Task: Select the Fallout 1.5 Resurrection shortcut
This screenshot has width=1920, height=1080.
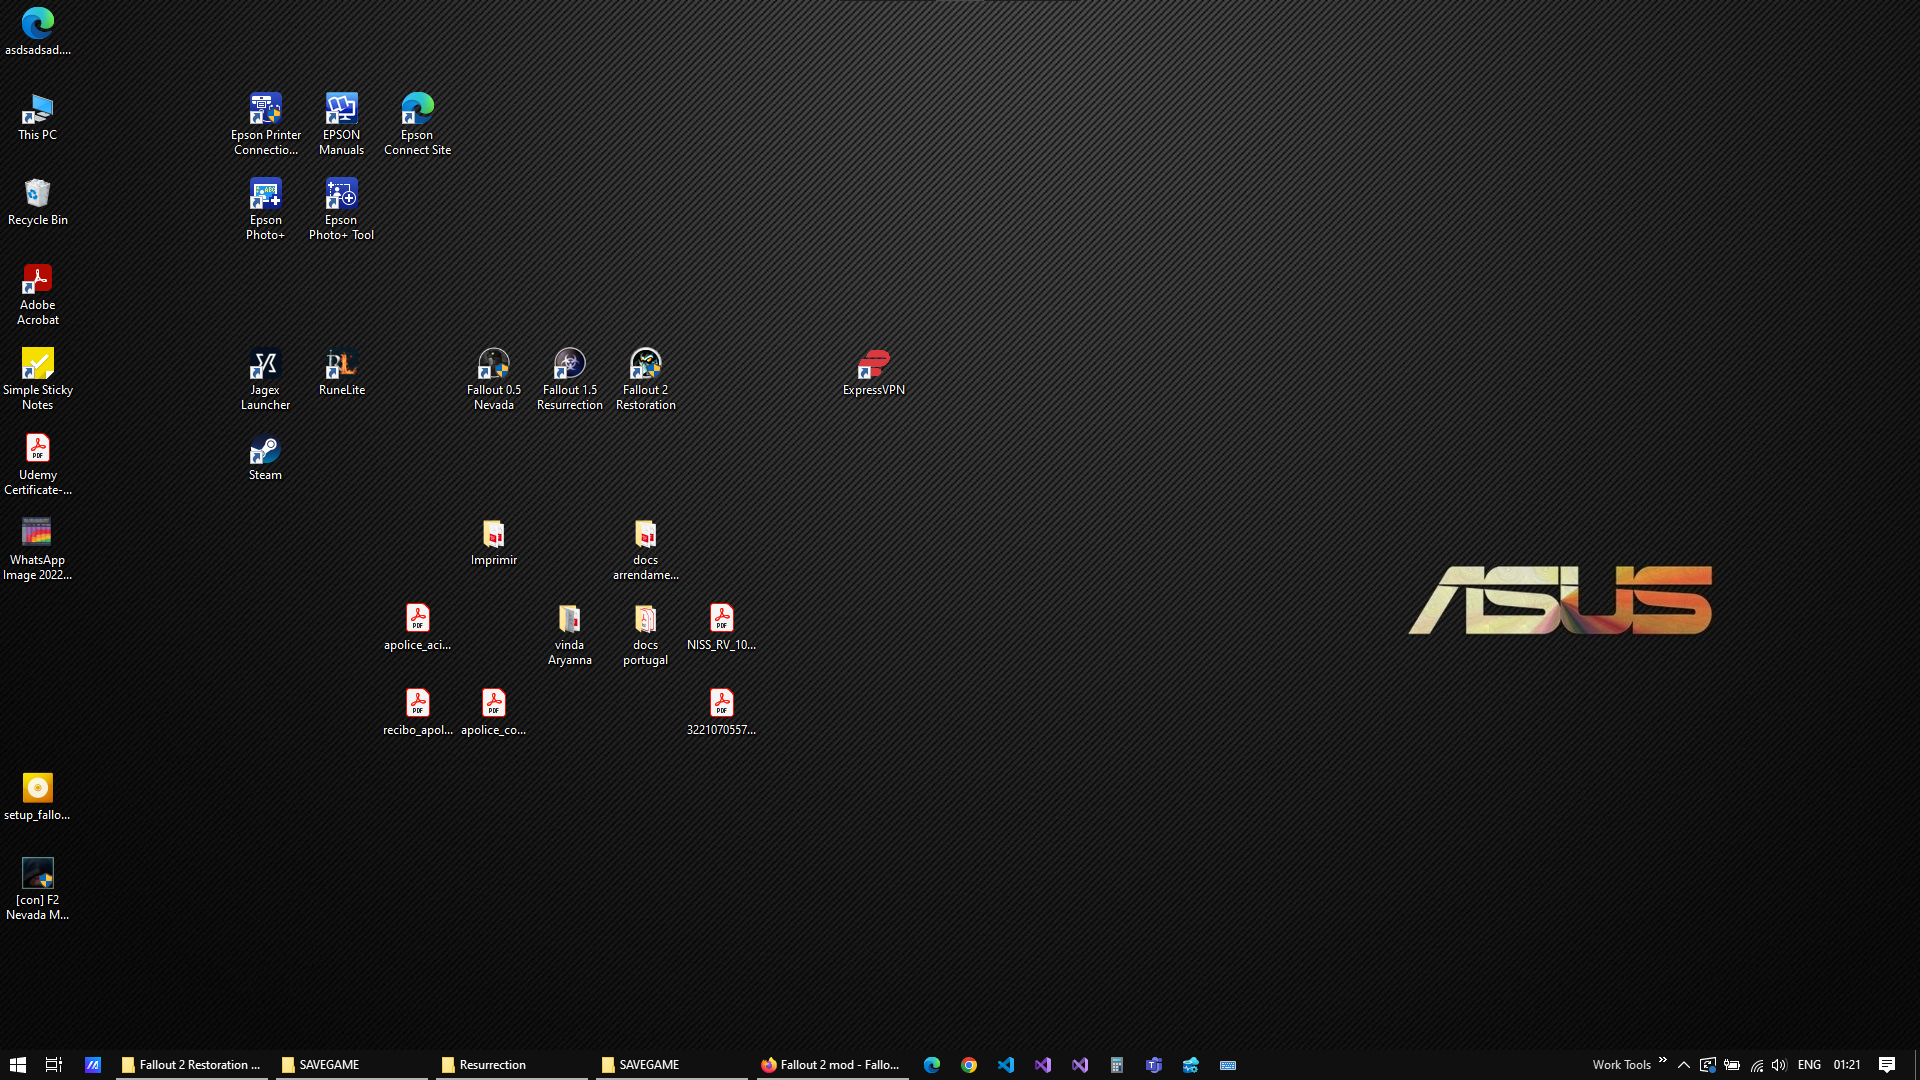Action: tap(569, 379)
